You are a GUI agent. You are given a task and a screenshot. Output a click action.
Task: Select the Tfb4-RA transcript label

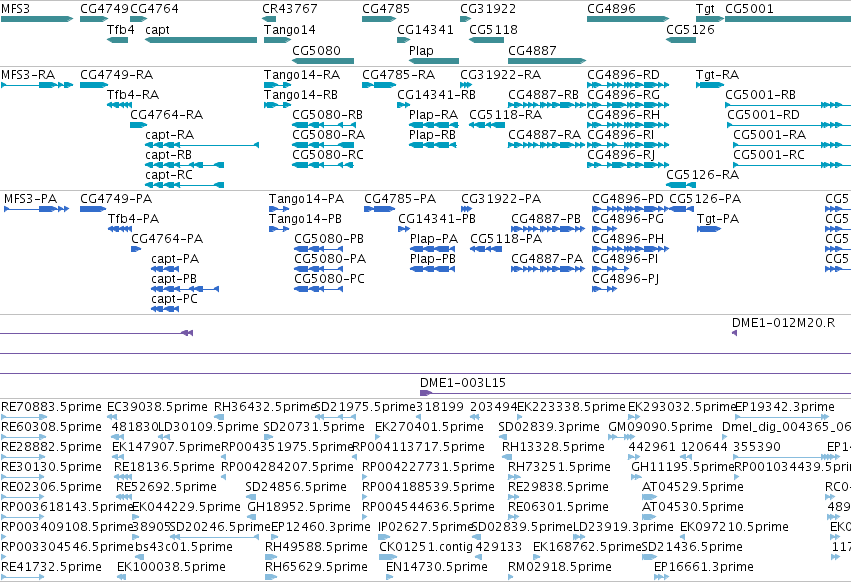click(x=133, y=94)
